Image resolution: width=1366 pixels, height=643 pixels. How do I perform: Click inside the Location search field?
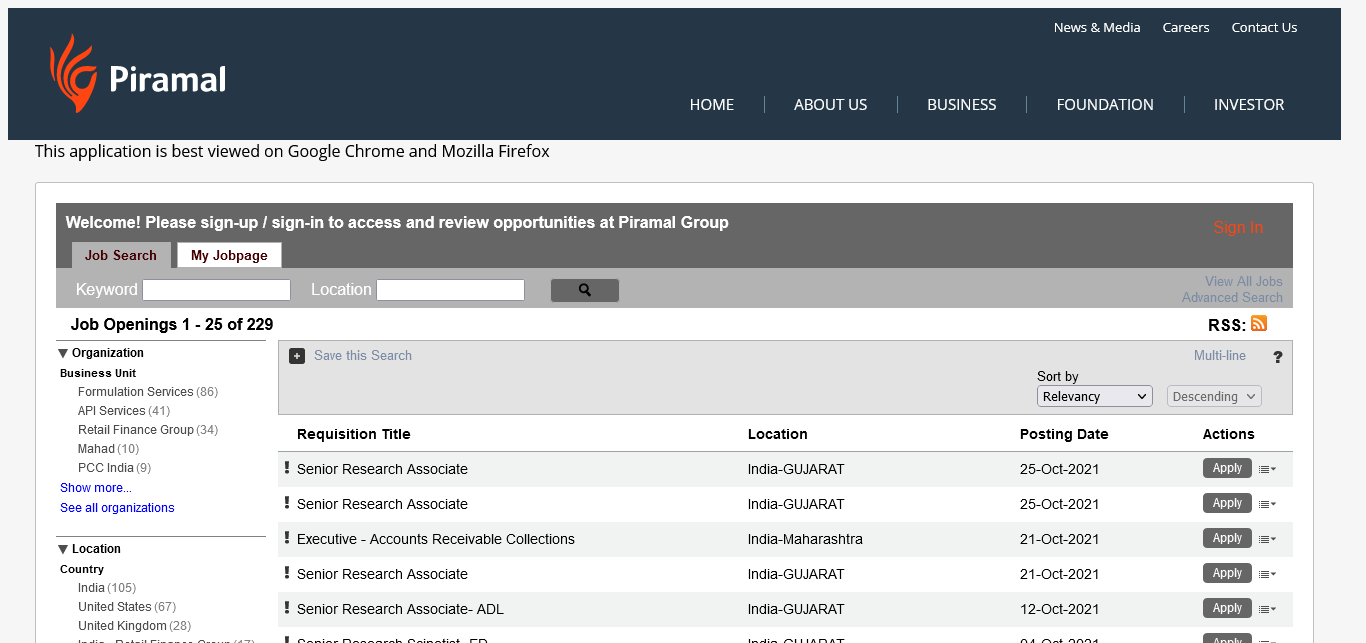450,290
